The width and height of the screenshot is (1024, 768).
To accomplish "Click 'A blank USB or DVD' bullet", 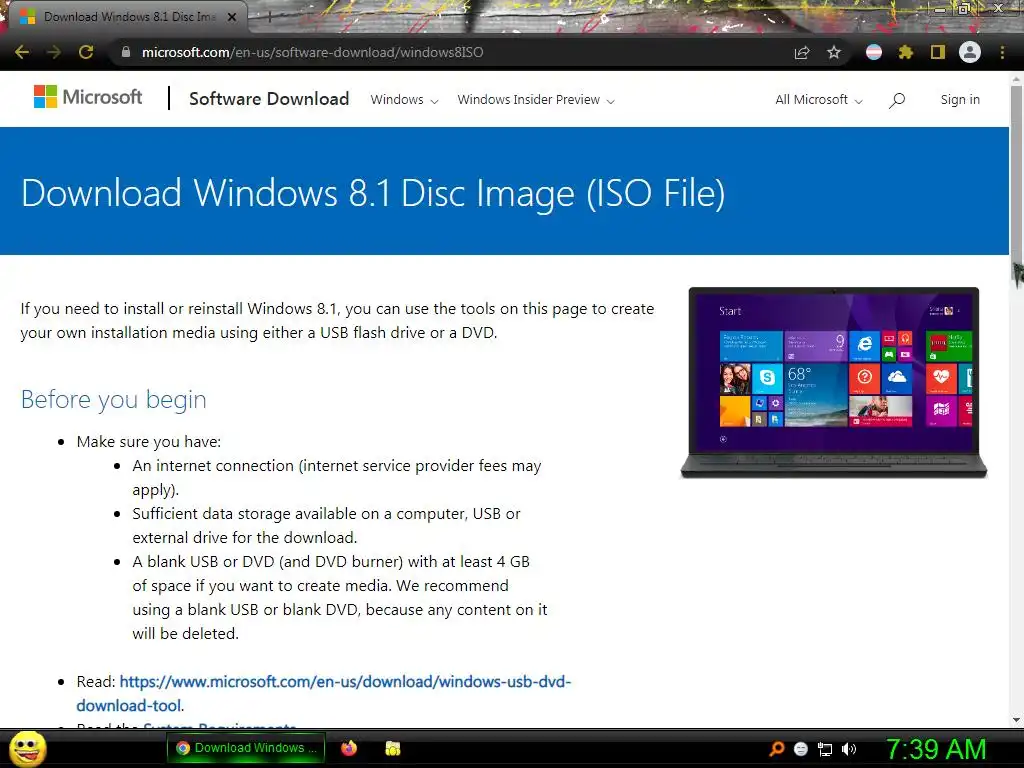I will (340, 598).
